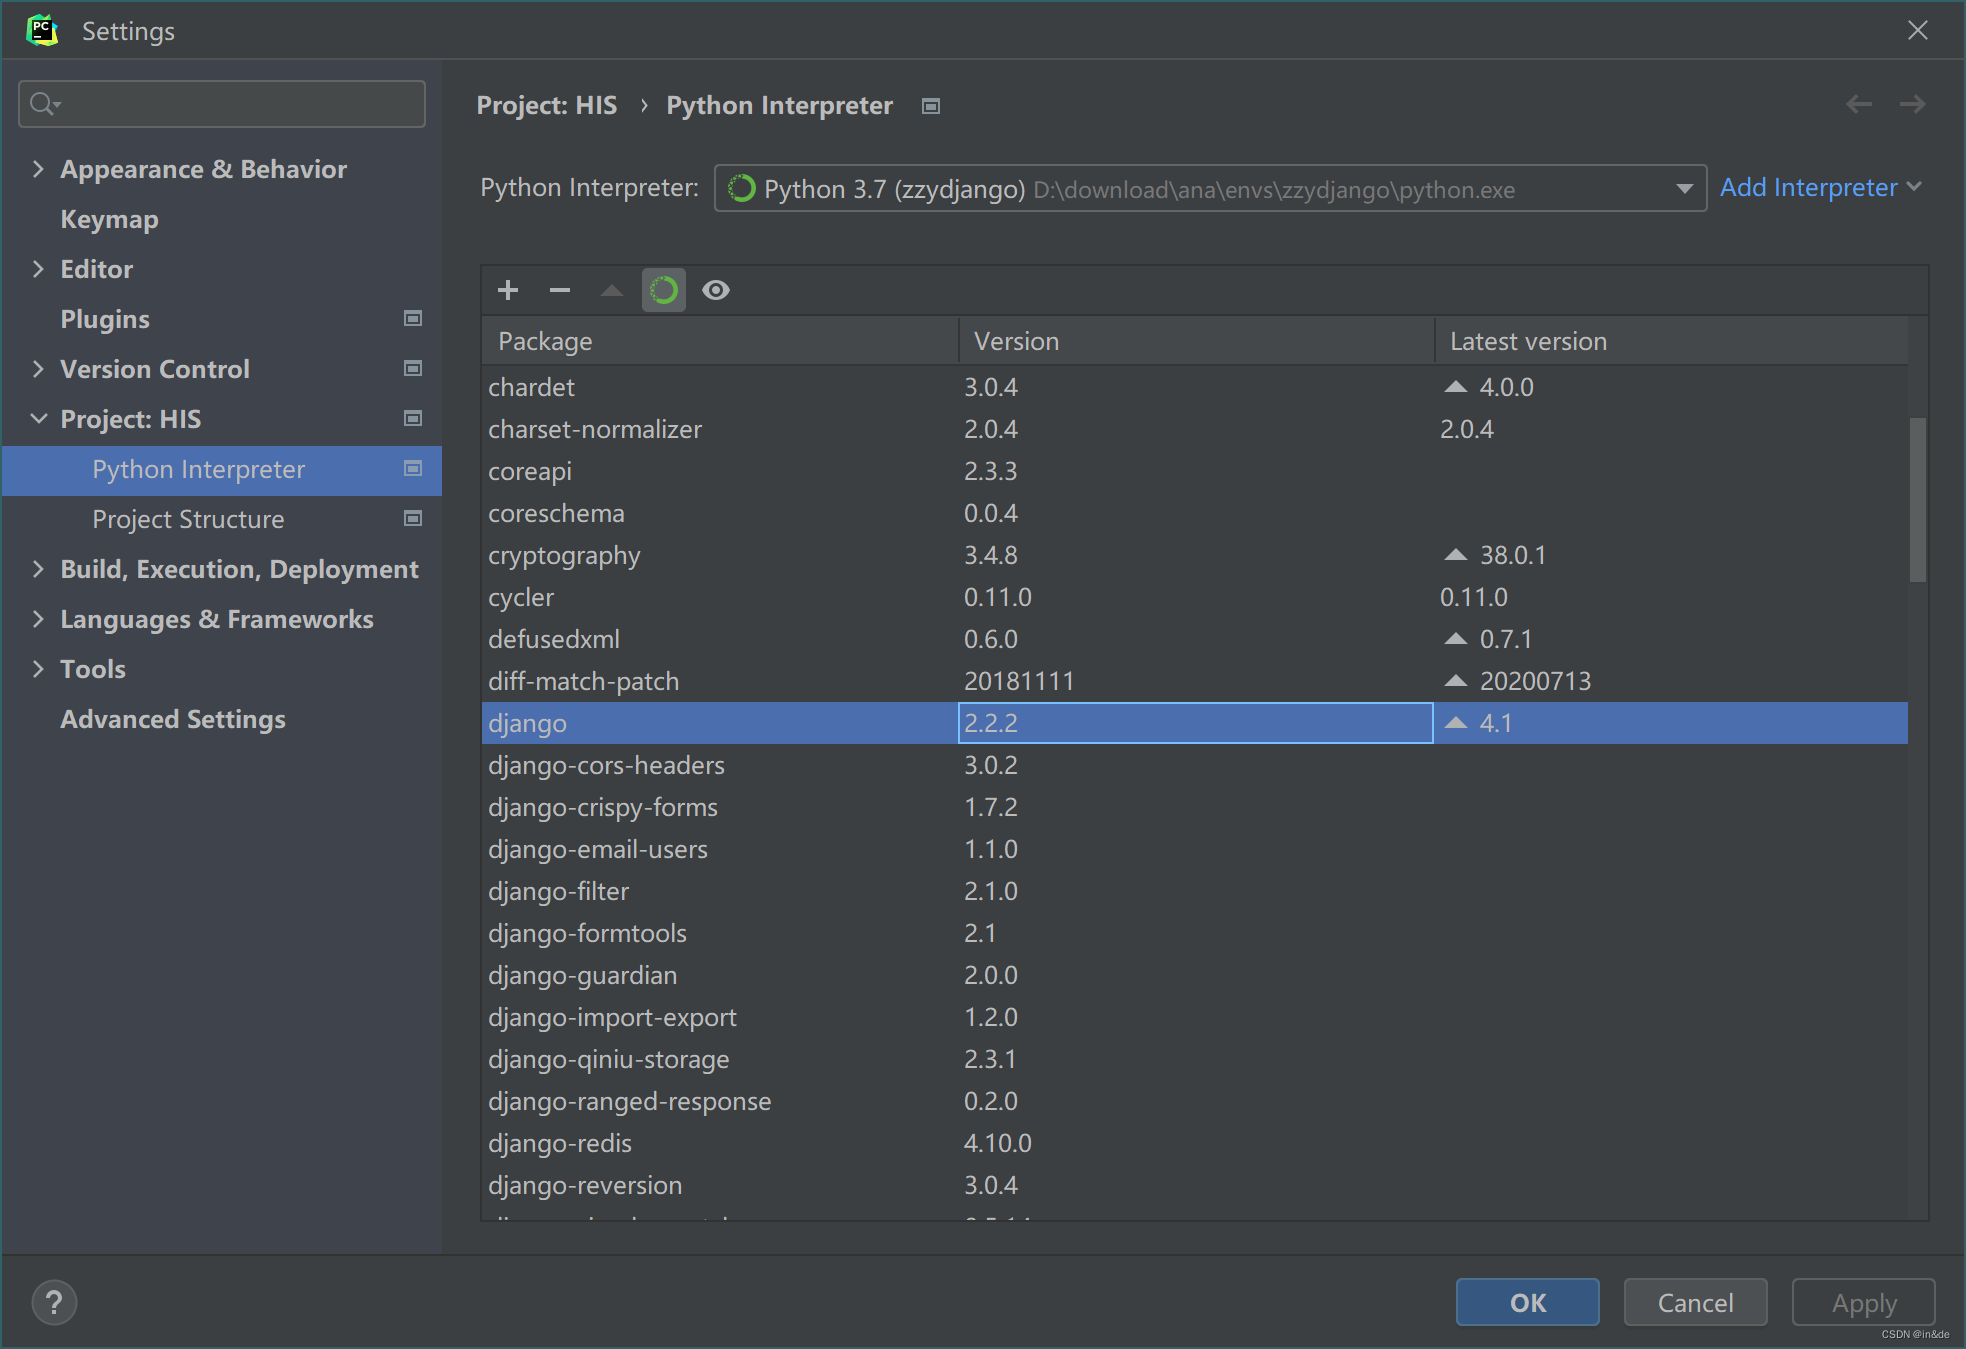Select the django-filter package row
The height and width of the screenshot is (1349, 1966).
pos(1195,891)
